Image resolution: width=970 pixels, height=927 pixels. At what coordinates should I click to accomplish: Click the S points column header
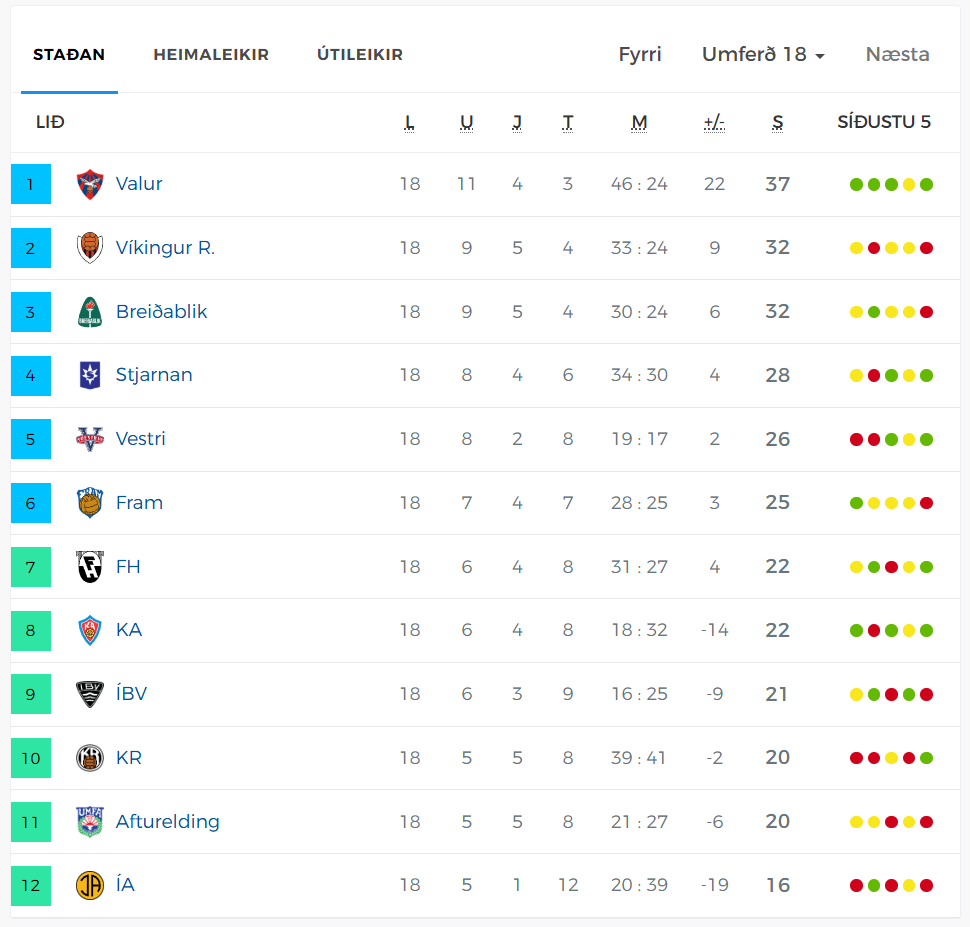click(x=777, y=122)
